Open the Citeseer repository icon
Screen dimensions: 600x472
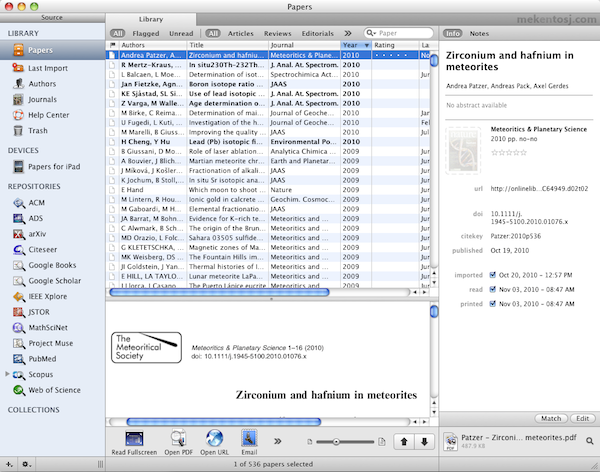[x=19, y=250]
